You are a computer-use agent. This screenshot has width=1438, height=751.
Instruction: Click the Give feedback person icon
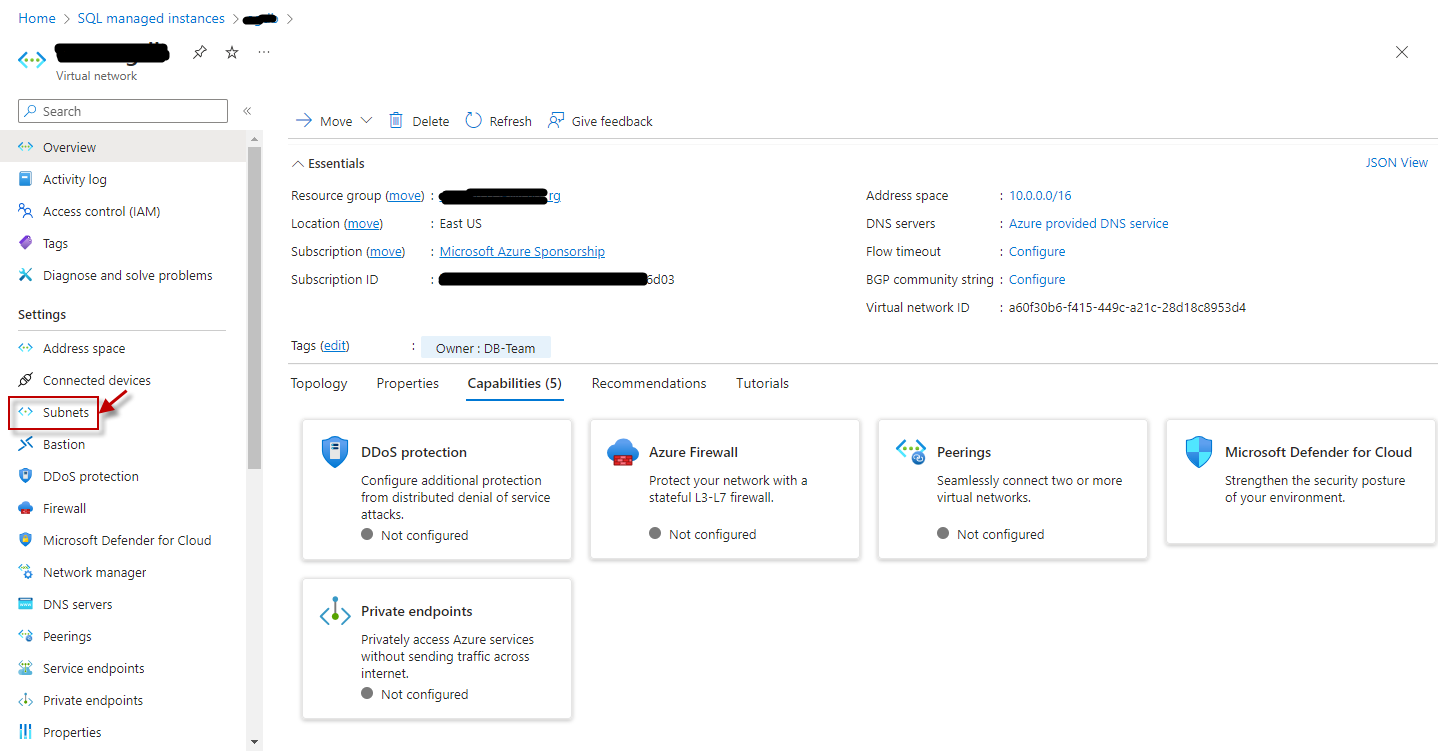pyautogui.click(x=556, y=120)
